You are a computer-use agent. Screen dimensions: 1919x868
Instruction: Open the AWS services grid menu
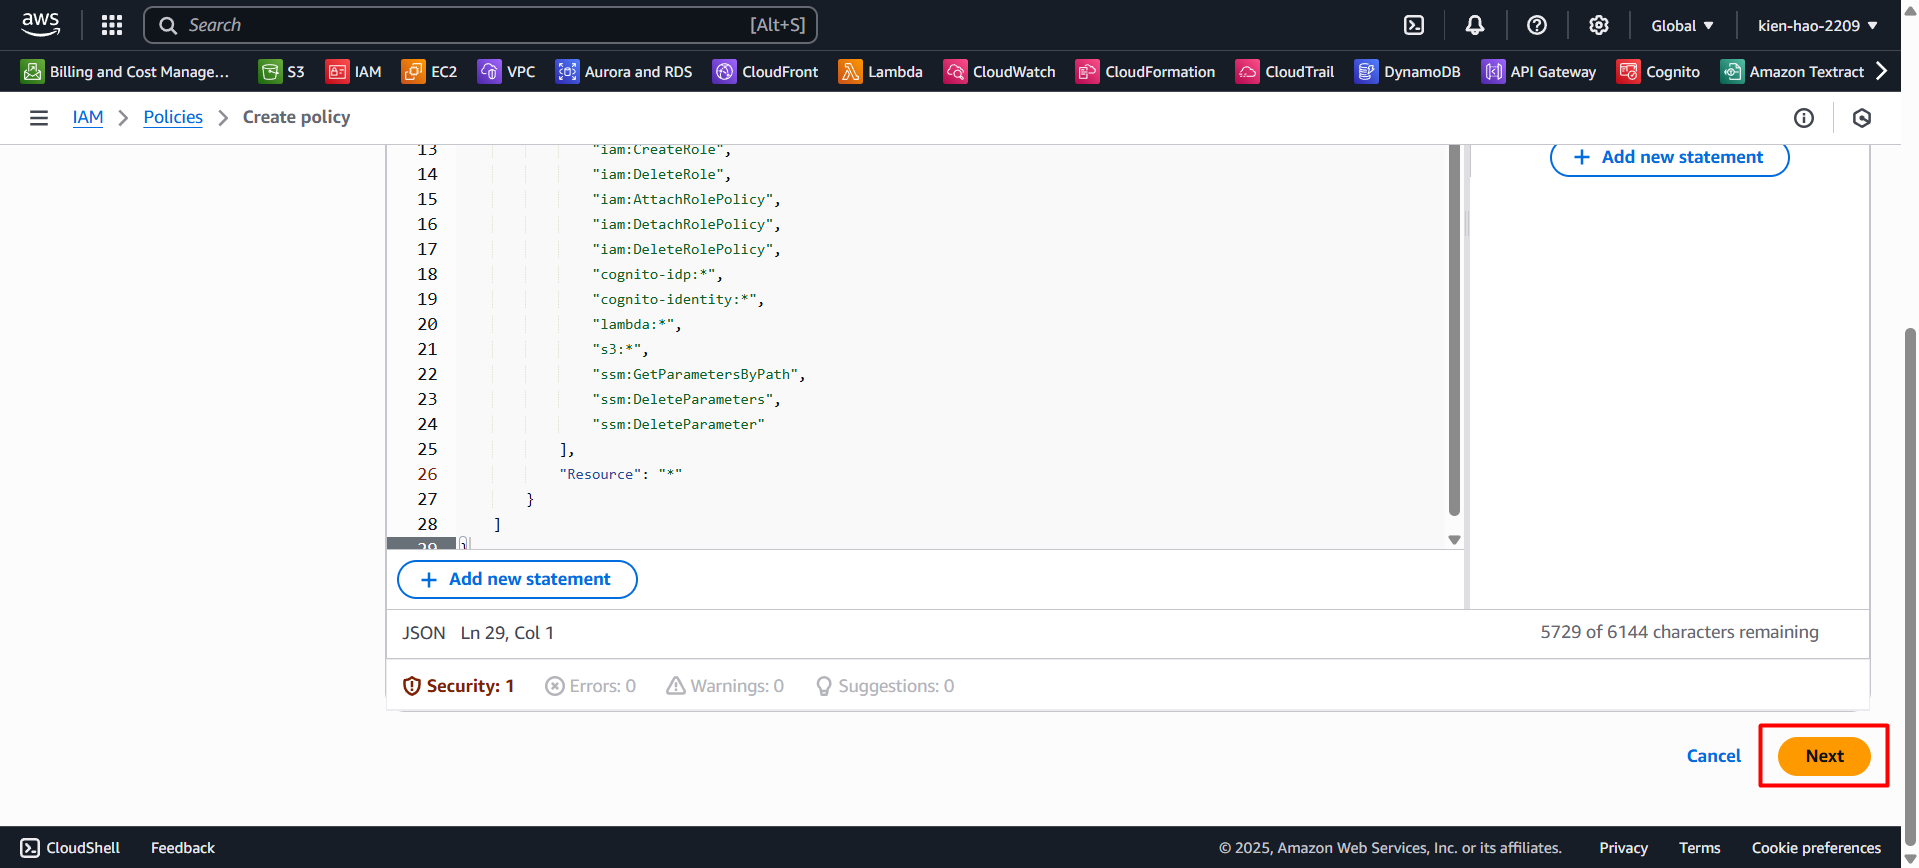(x=112, y=25)
